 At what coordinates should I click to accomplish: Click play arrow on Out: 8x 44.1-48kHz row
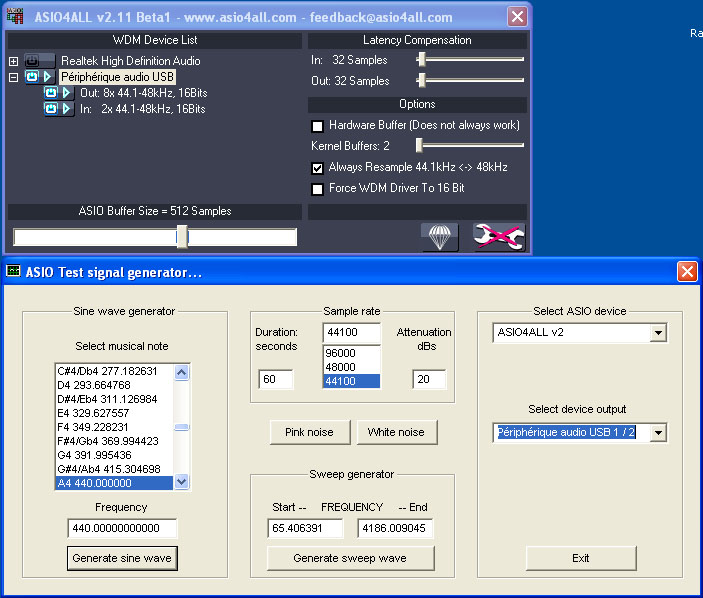[x=66, y=93]
